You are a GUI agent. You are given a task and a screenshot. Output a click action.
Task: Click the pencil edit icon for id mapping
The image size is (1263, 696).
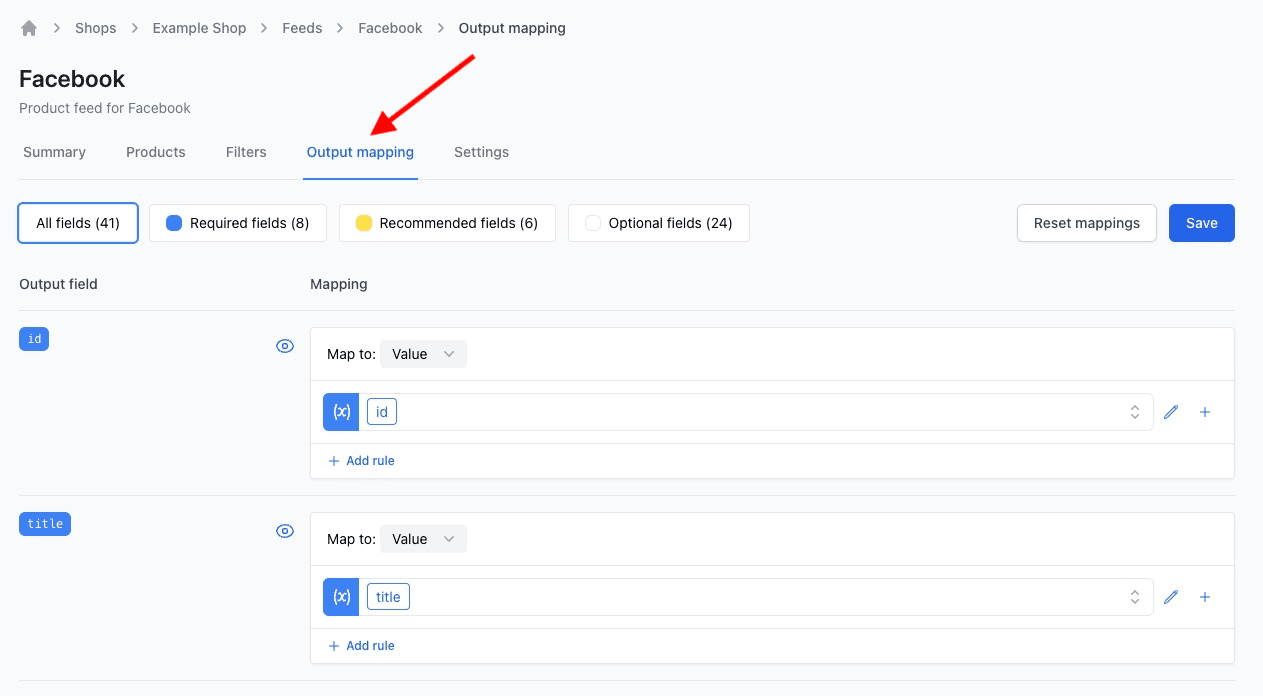point(1171,412)
